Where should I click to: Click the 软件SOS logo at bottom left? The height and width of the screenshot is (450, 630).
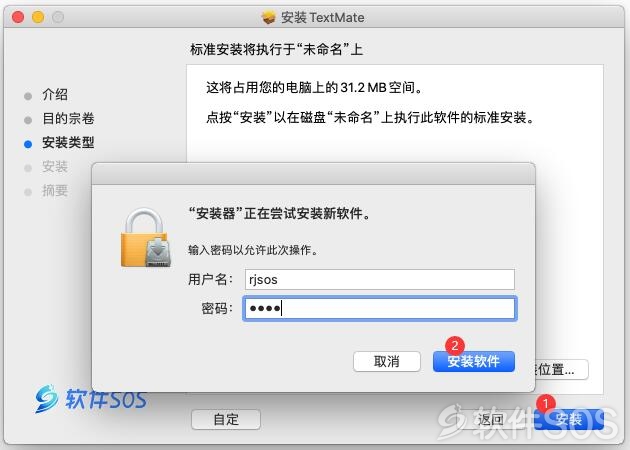tap(90, 399)
